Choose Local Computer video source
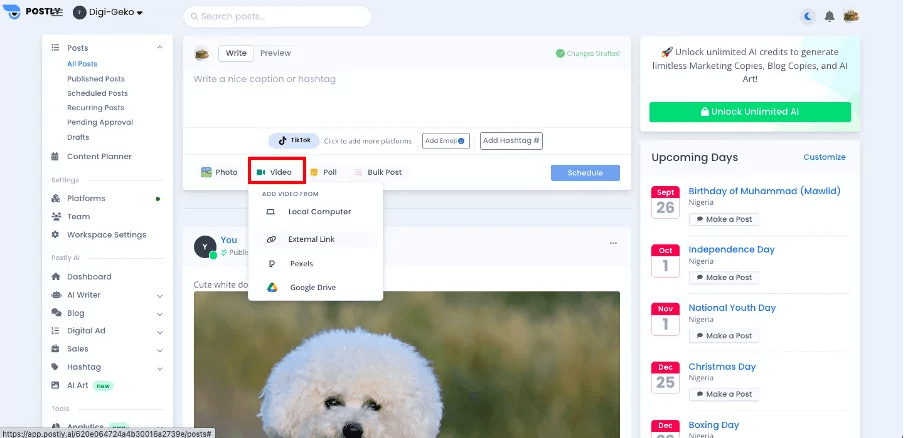Screen dimensions: 904x438 point(315,212)
